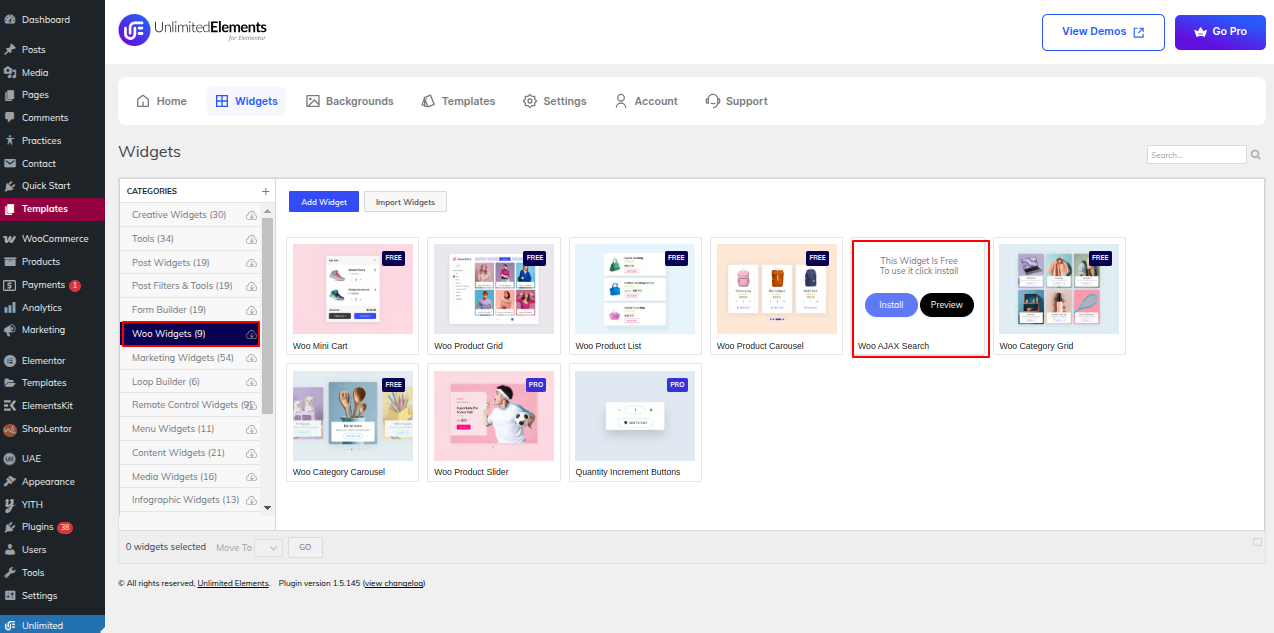The image size is (1274, 633).
Task: Preview the Woo AJAX Search widget
Action: point(947,305)
